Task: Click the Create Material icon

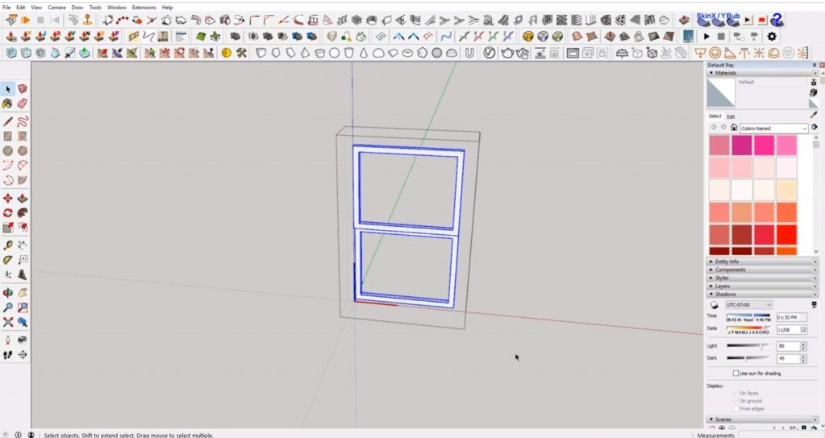Action: [814, 92]
